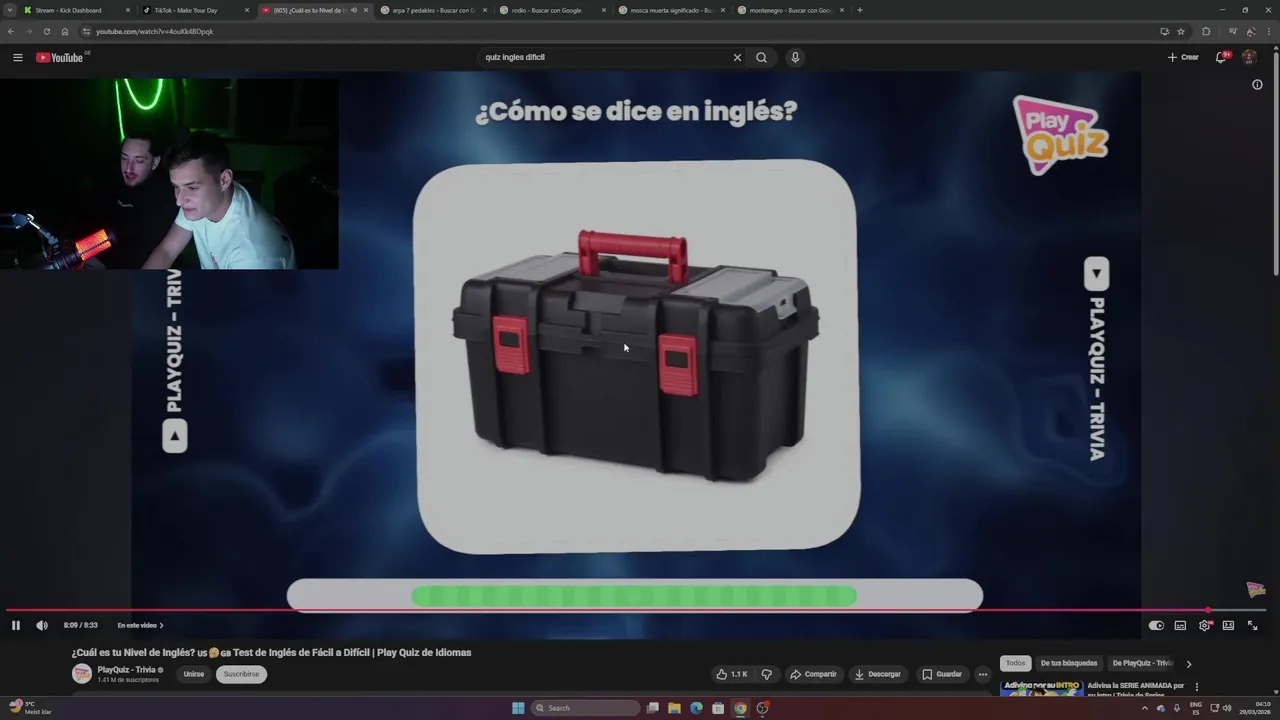Open PlayQuiz channel avatar
The height and width of the screenshot is (720, 1280).
pos(81,674)
